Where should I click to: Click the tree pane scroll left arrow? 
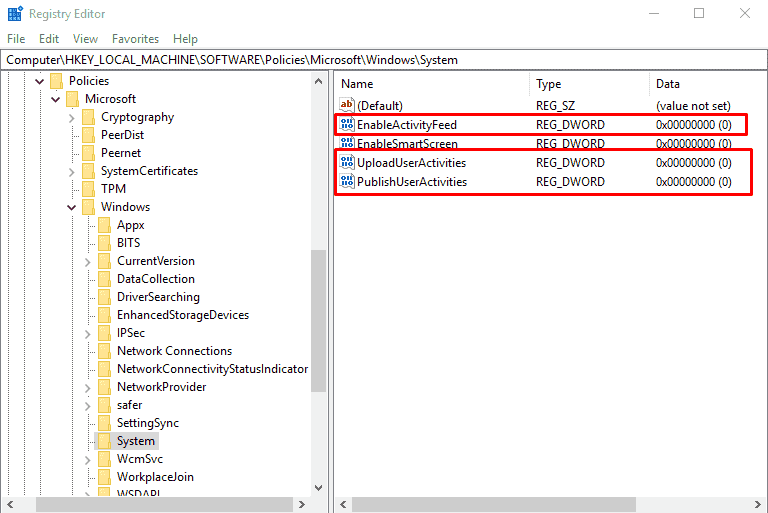(x=10, y=504)
